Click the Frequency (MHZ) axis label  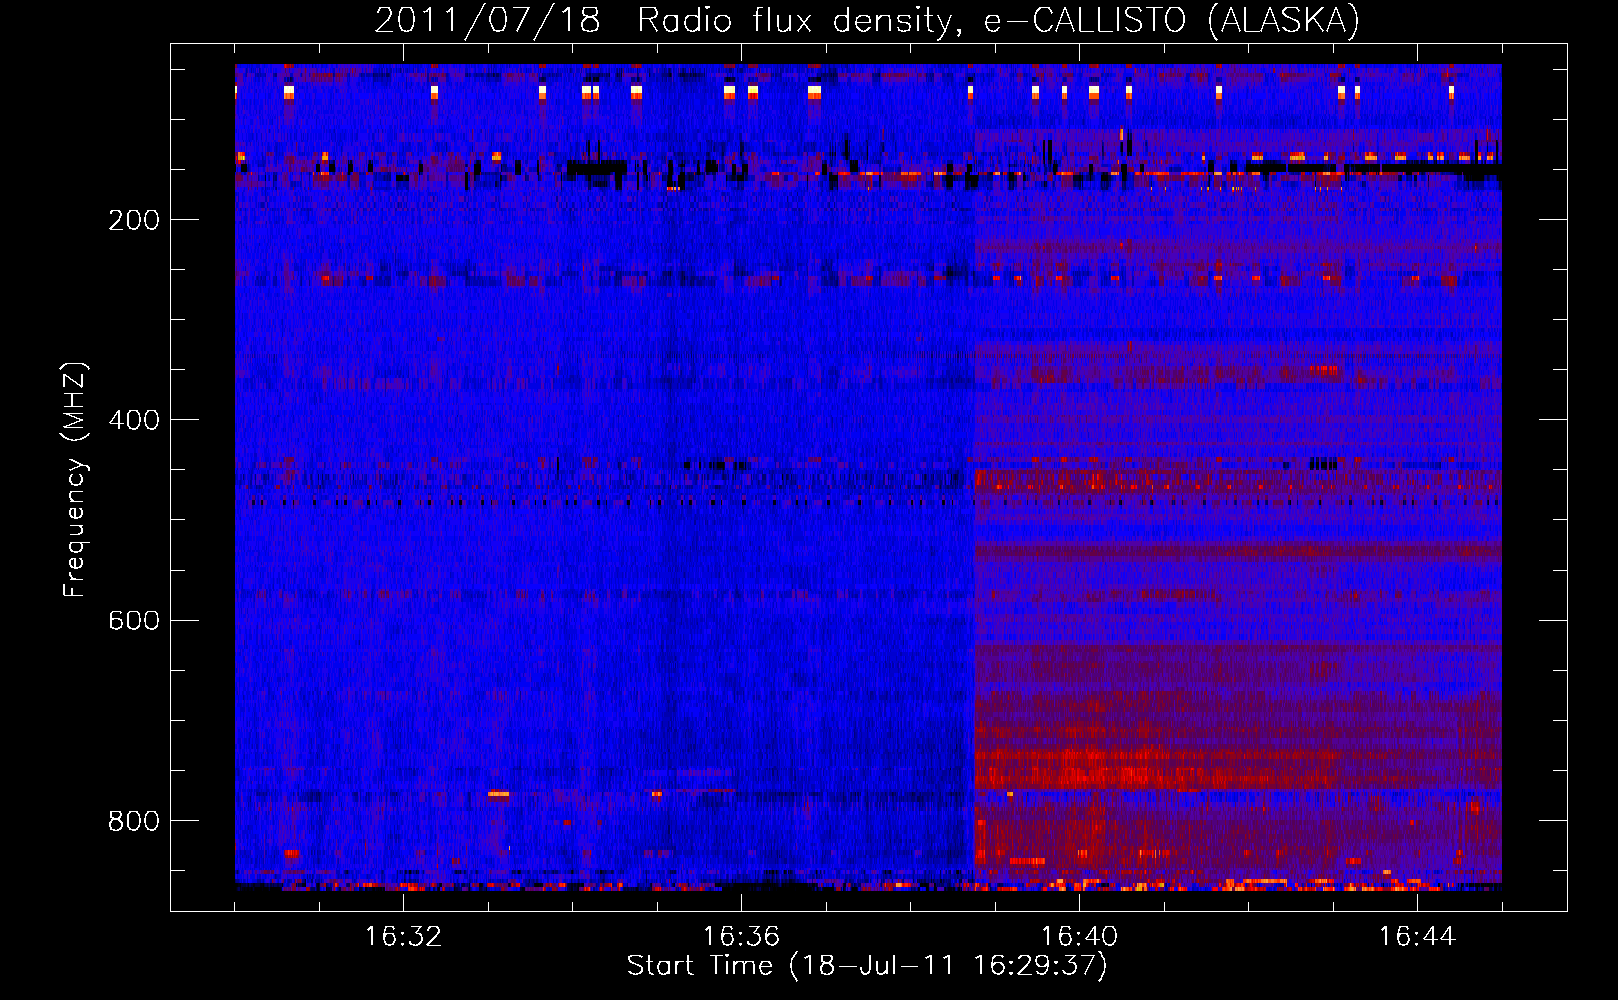click(x=75, y=479)
